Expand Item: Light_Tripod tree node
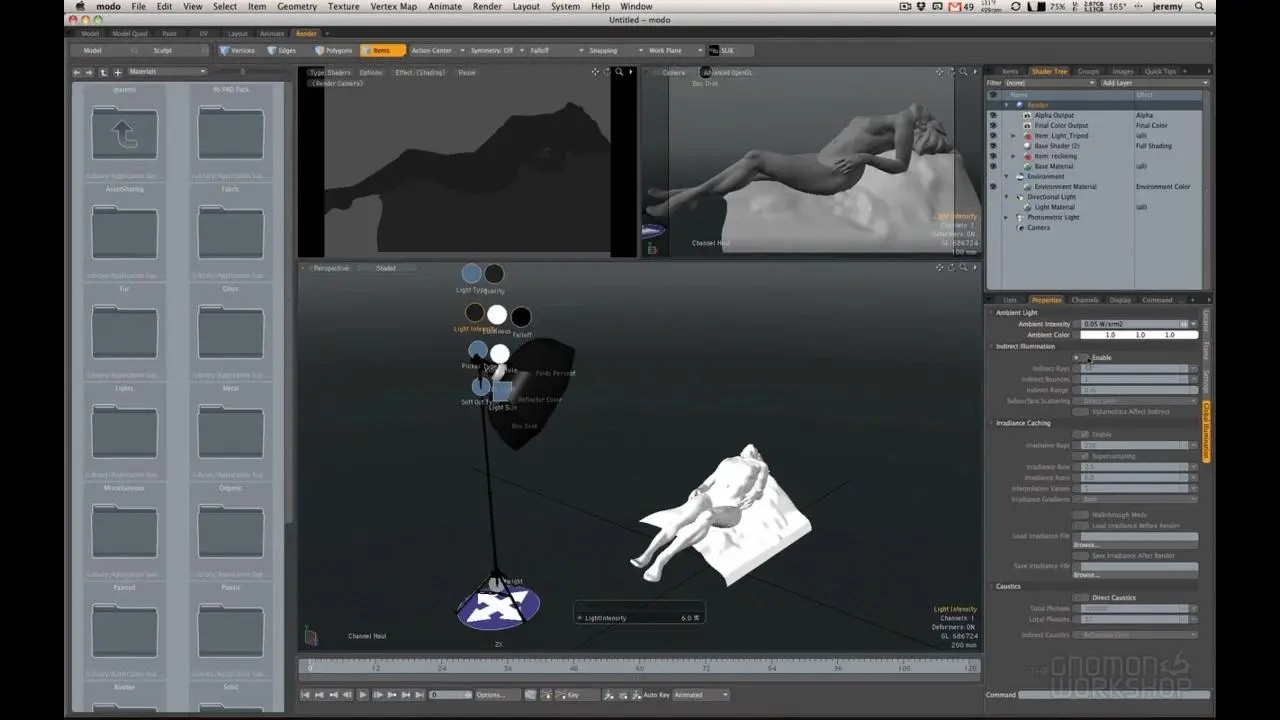The height and width of the screenshot is (720, 1280). click(x=1013, y=136)
